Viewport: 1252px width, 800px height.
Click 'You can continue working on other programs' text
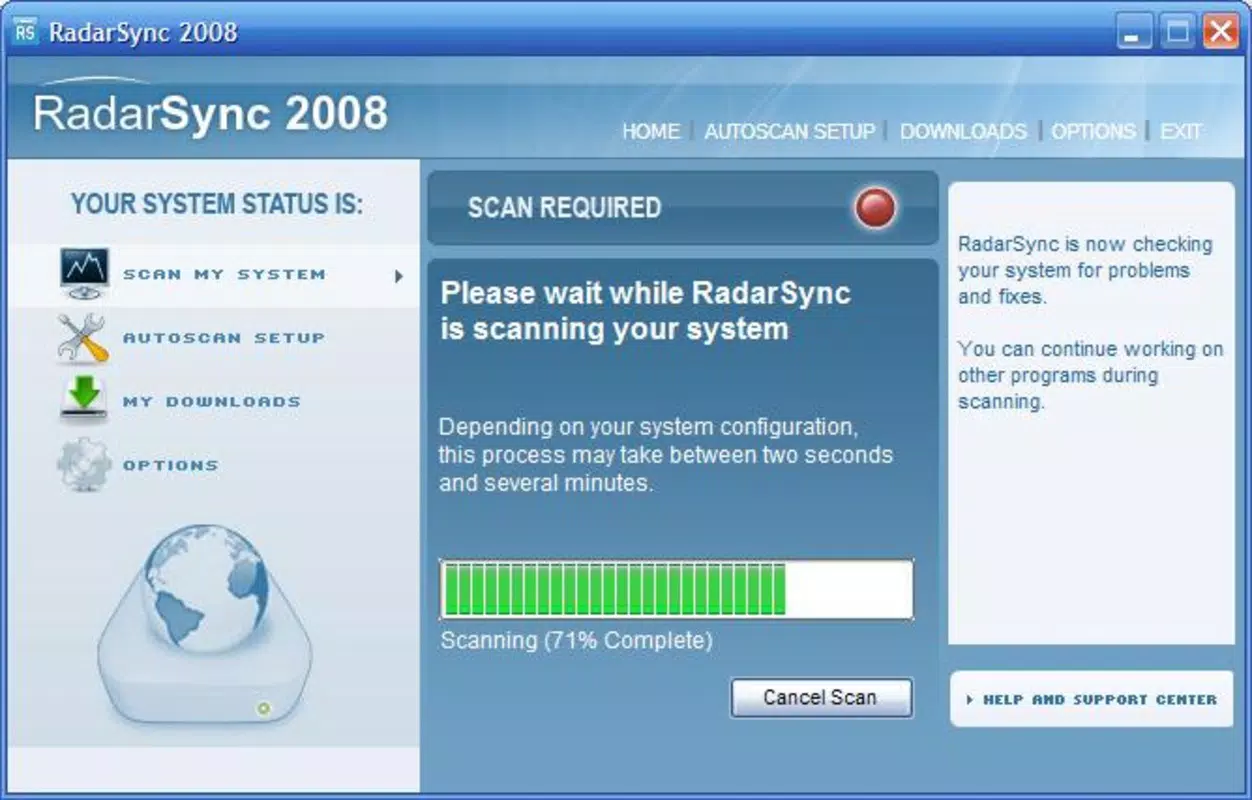1090,375
